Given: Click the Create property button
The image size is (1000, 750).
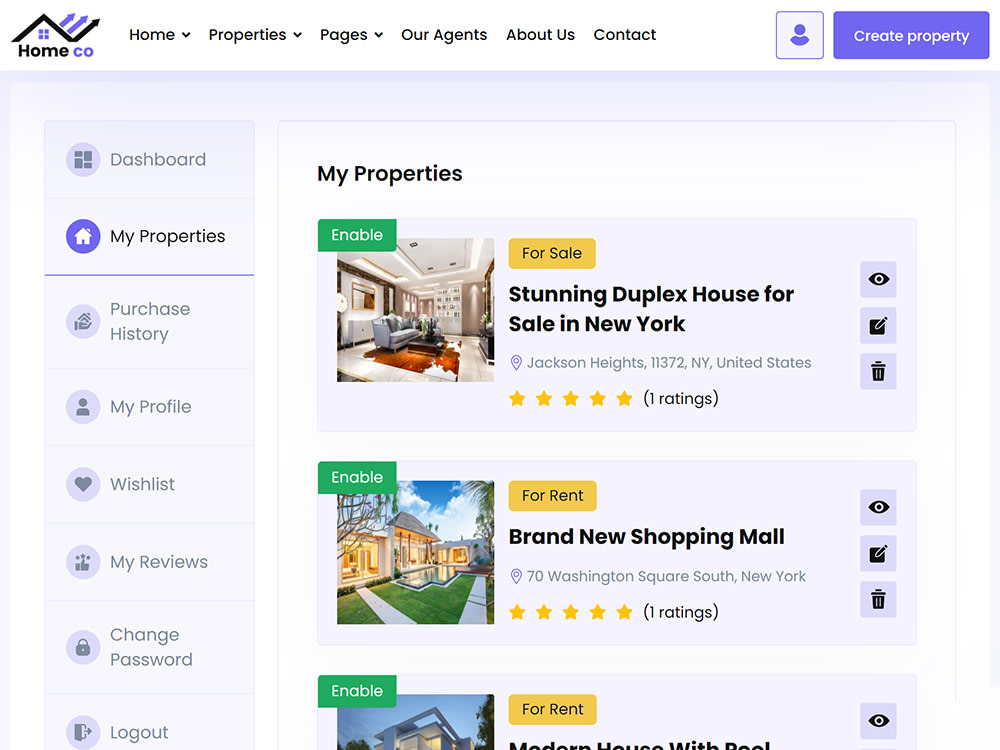Looking at the screenshot, I should point(911,35).
